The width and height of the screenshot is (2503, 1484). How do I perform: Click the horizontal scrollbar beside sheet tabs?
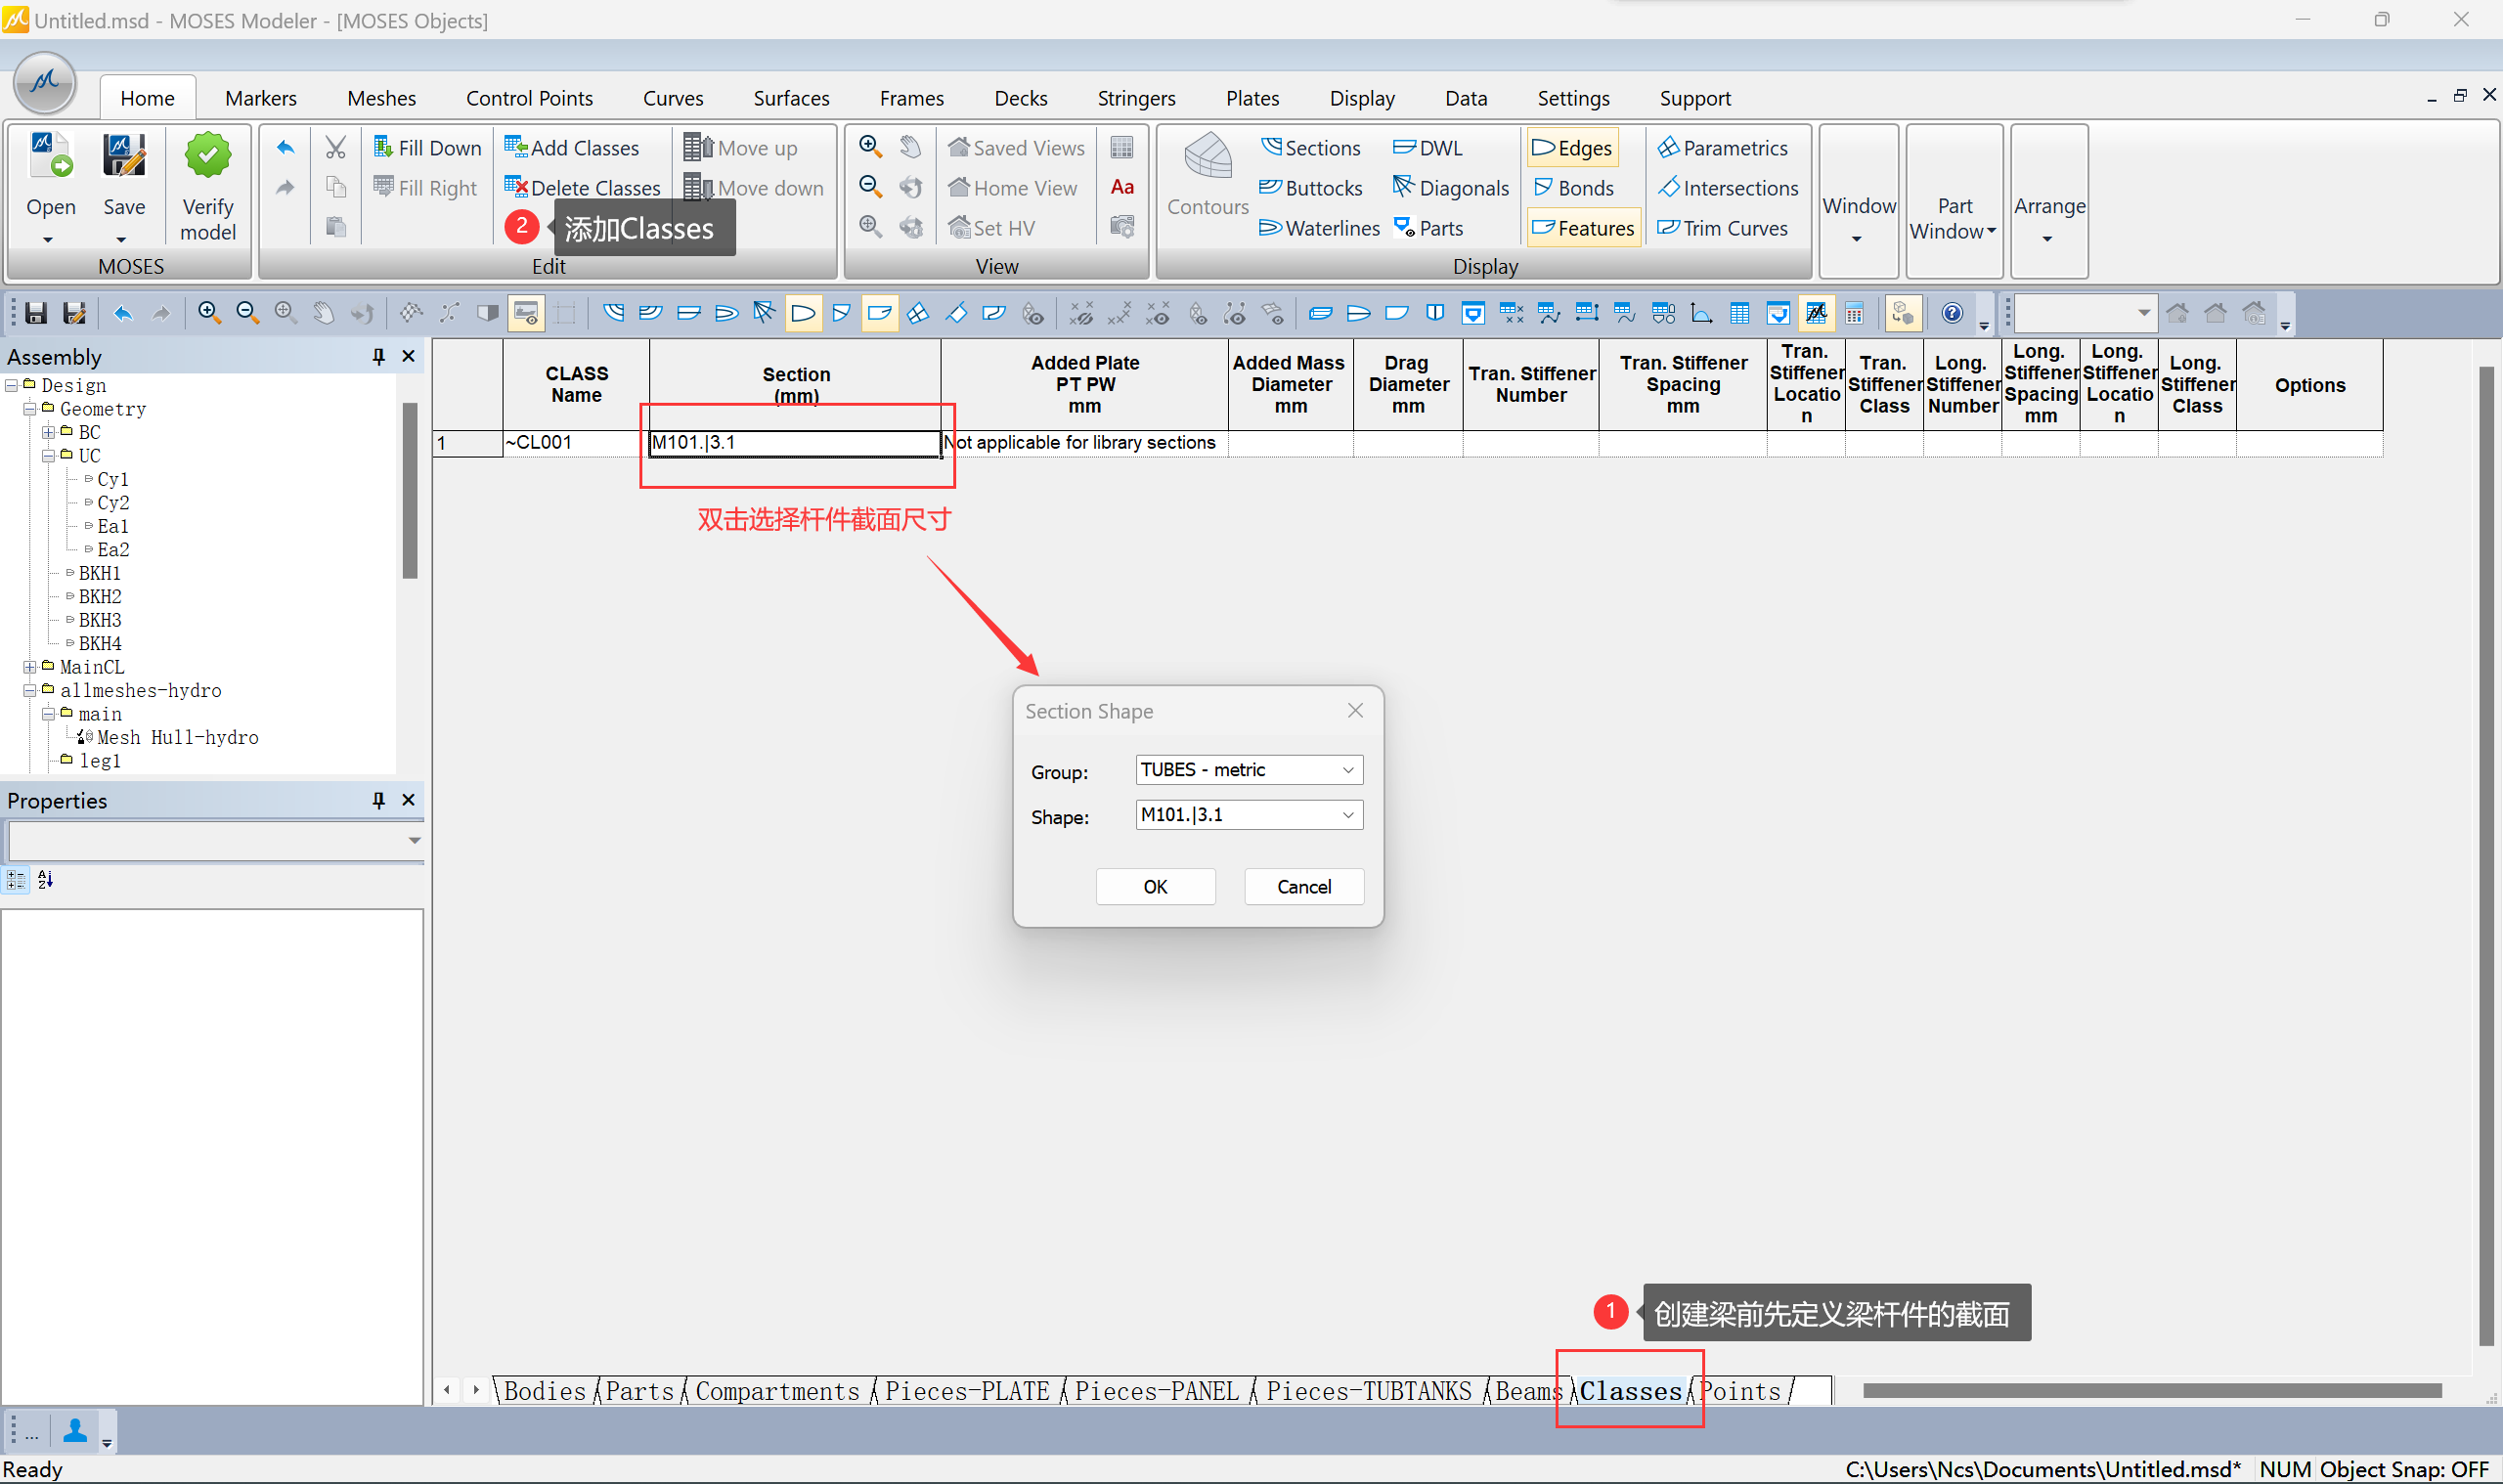pos(2150,1391)
